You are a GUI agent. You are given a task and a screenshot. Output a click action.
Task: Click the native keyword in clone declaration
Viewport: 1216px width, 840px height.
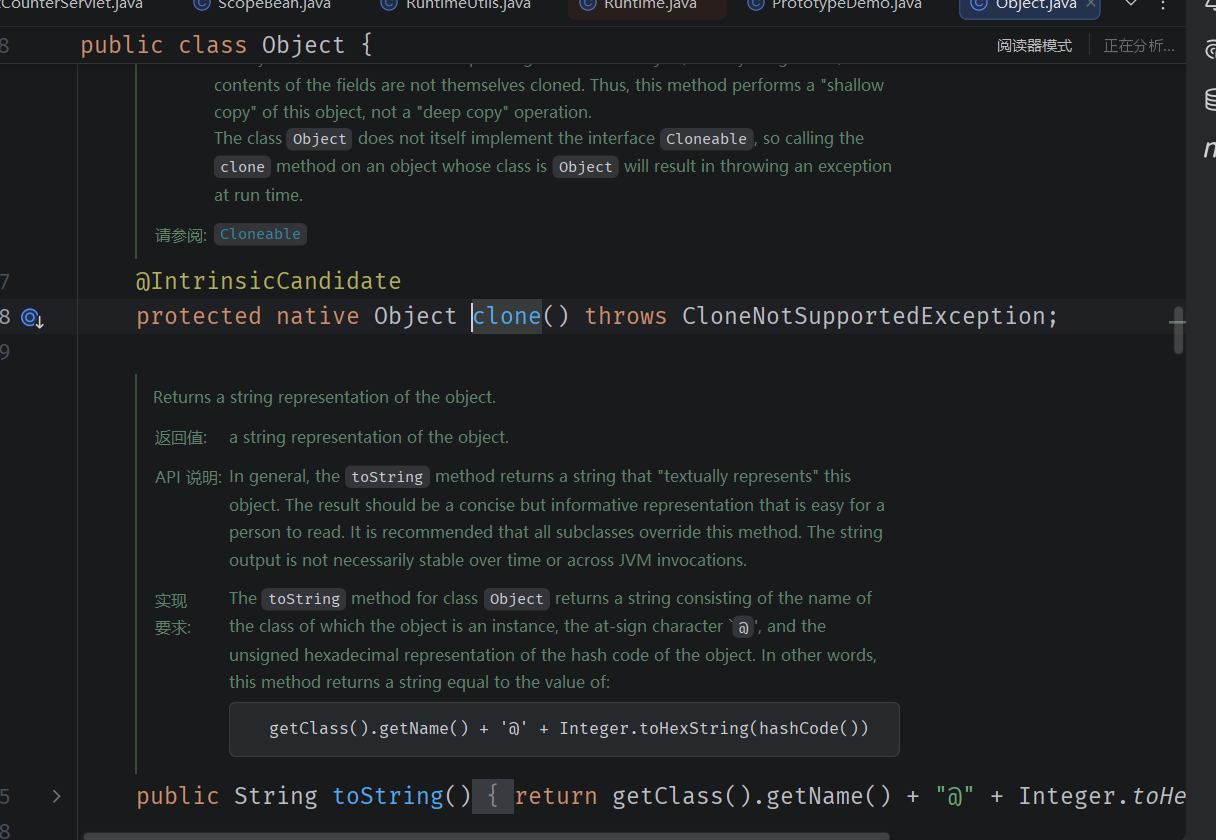[x=317, y=316]
